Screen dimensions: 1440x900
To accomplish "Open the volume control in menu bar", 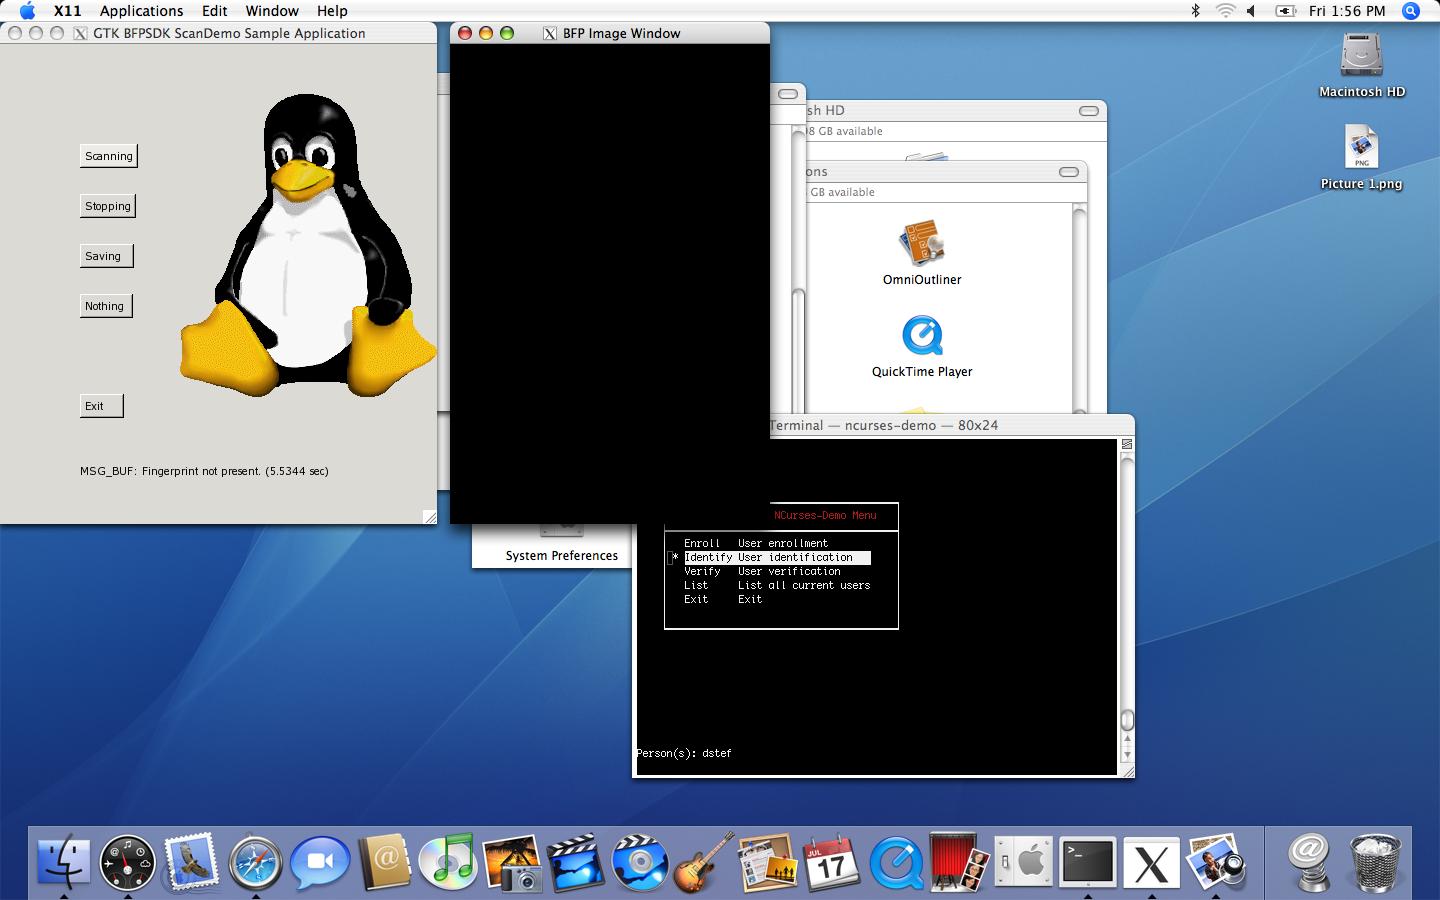I will [1251, 11].
